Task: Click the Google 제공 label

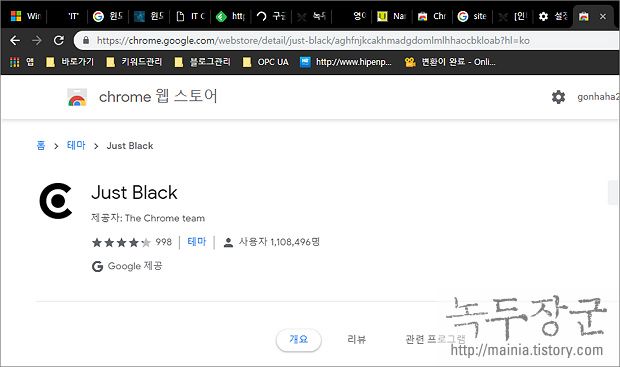Action: click(x=135, y=266)
